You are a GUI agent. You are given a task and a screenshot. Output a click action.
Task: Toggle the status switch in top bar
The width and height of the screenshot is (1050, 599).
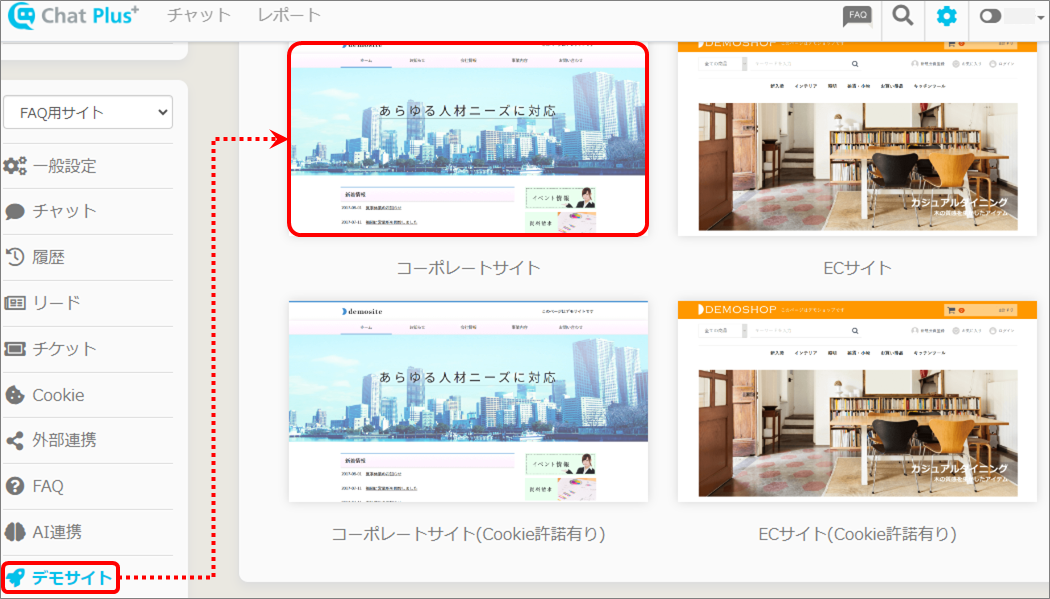(991, 16)
